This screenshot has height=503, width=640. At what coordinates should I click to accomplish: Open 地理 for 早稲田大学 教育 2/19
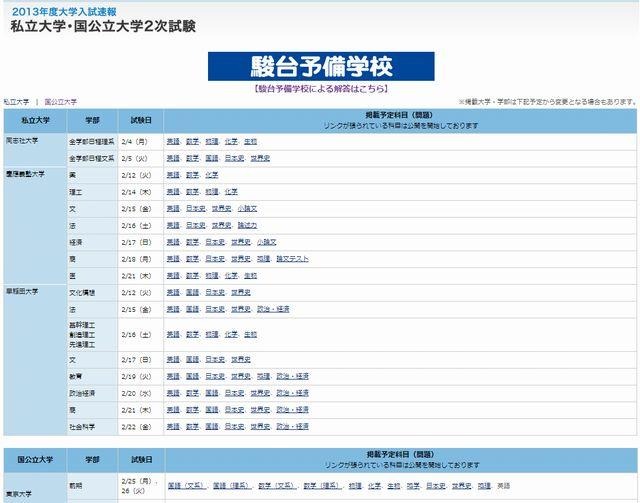click(x=263, y=376)
